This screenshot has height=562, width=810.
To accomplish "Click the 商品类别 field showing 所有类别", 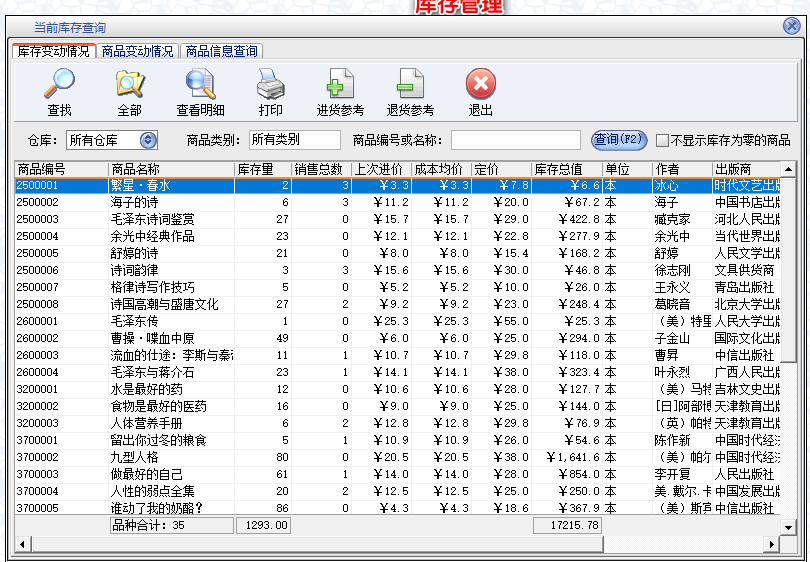I will tap(294, 139).
